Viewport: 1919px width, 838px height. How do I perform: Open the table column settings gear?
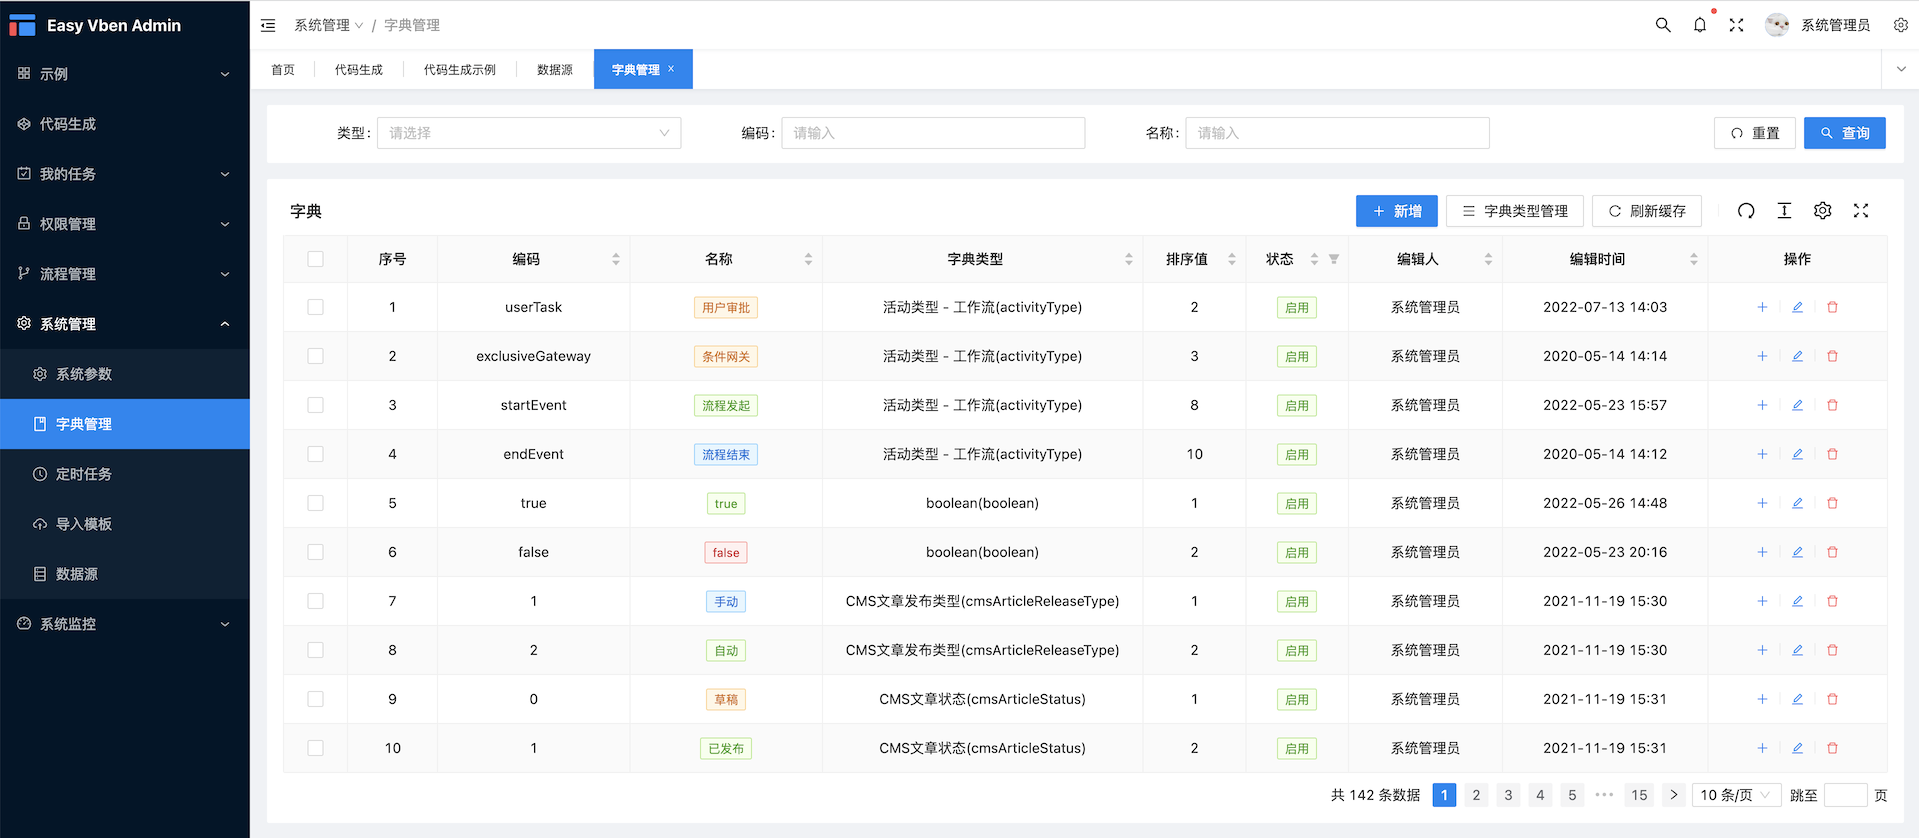[x=1823, y=211]
